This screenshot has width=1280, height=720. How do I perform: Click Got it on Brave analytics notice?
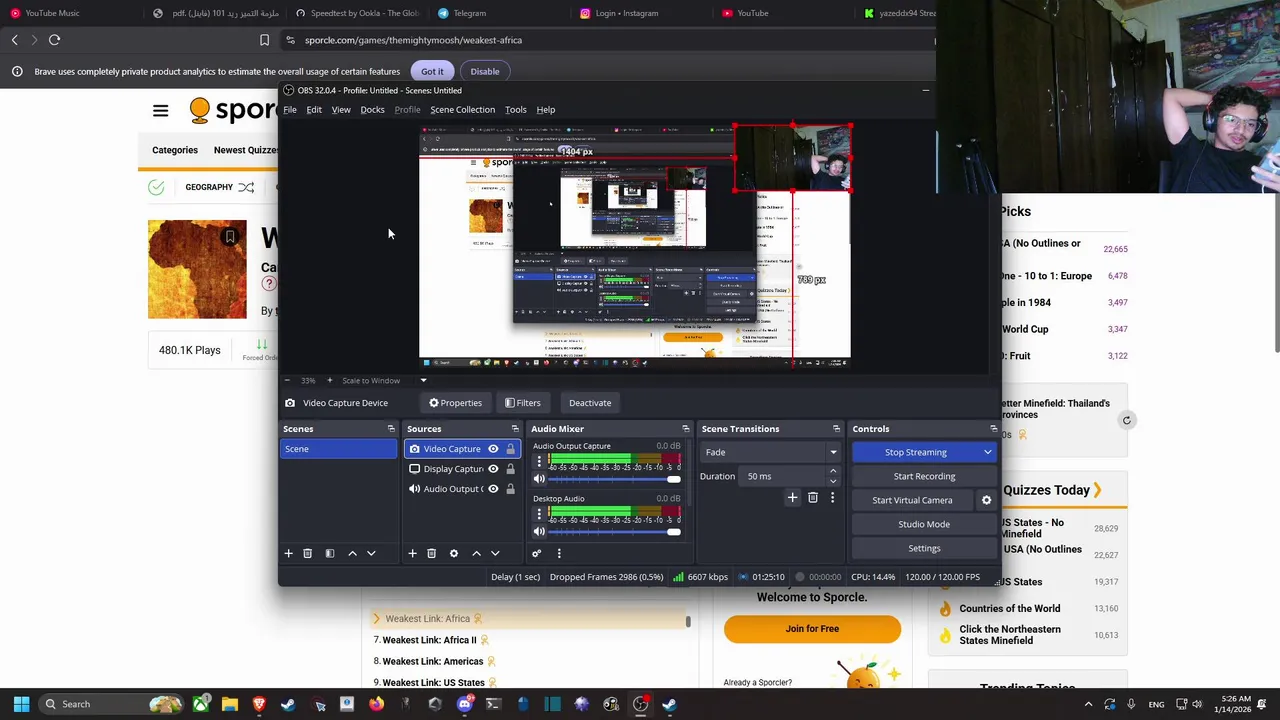432,71
